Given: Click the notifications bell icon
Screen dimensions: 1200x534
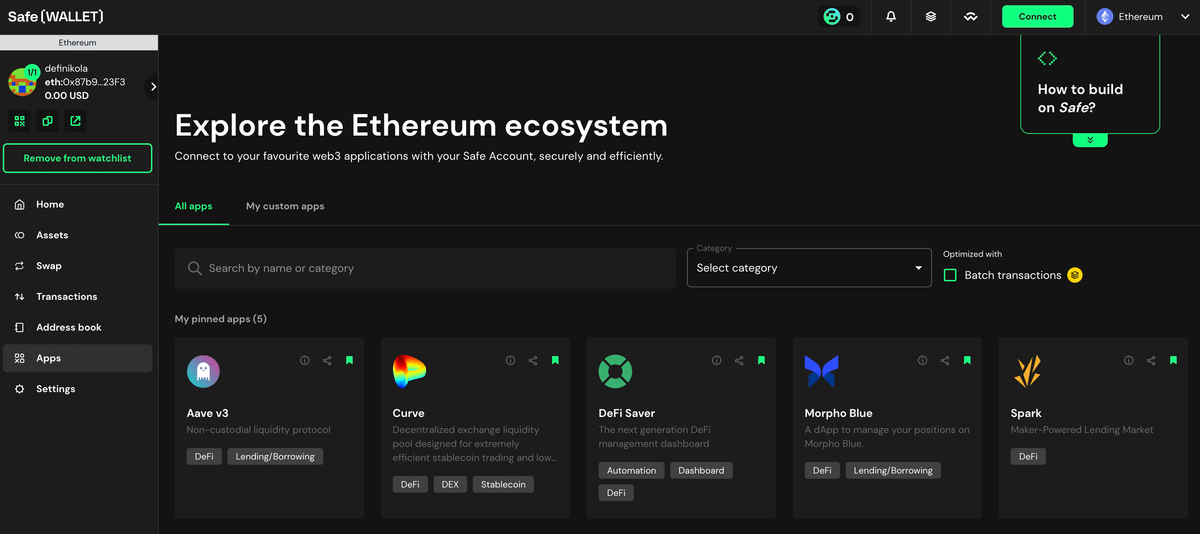Looking at the screenshot, I should 891,17.
